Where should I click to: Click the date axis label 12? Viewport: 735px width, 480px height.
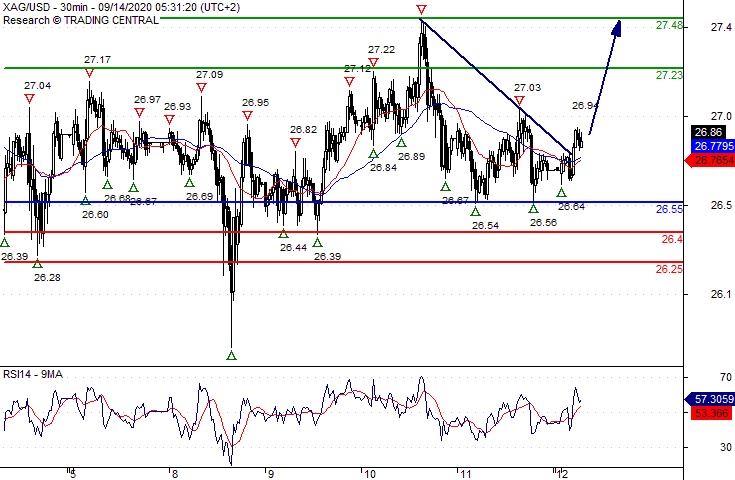562,474
